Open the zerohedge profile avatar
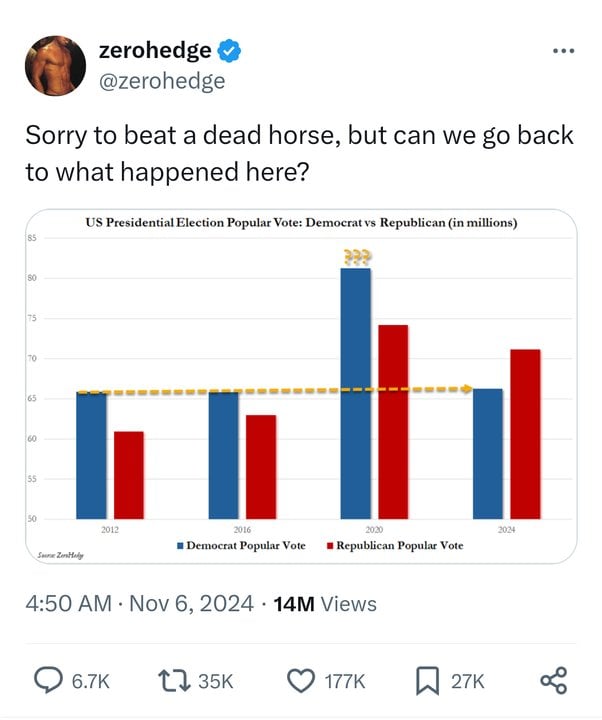The width and height of the screenshot is (602, 720). point(55,66)
